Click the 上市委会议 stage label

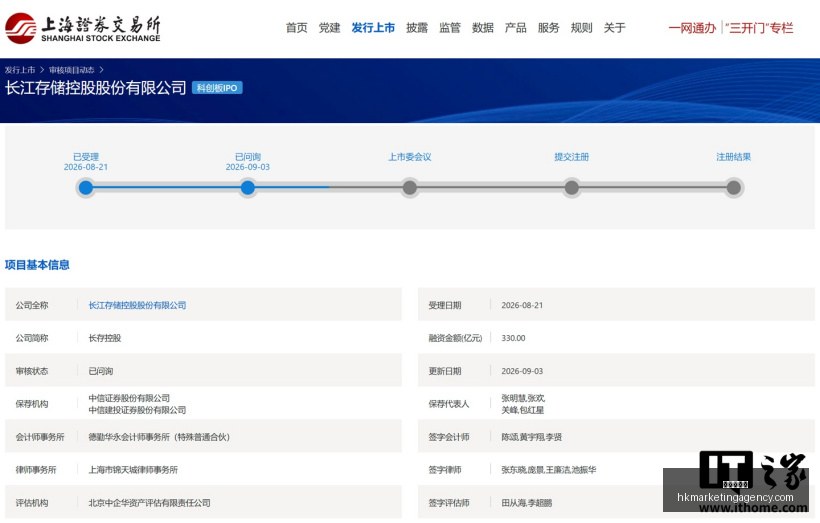point(410,157)
